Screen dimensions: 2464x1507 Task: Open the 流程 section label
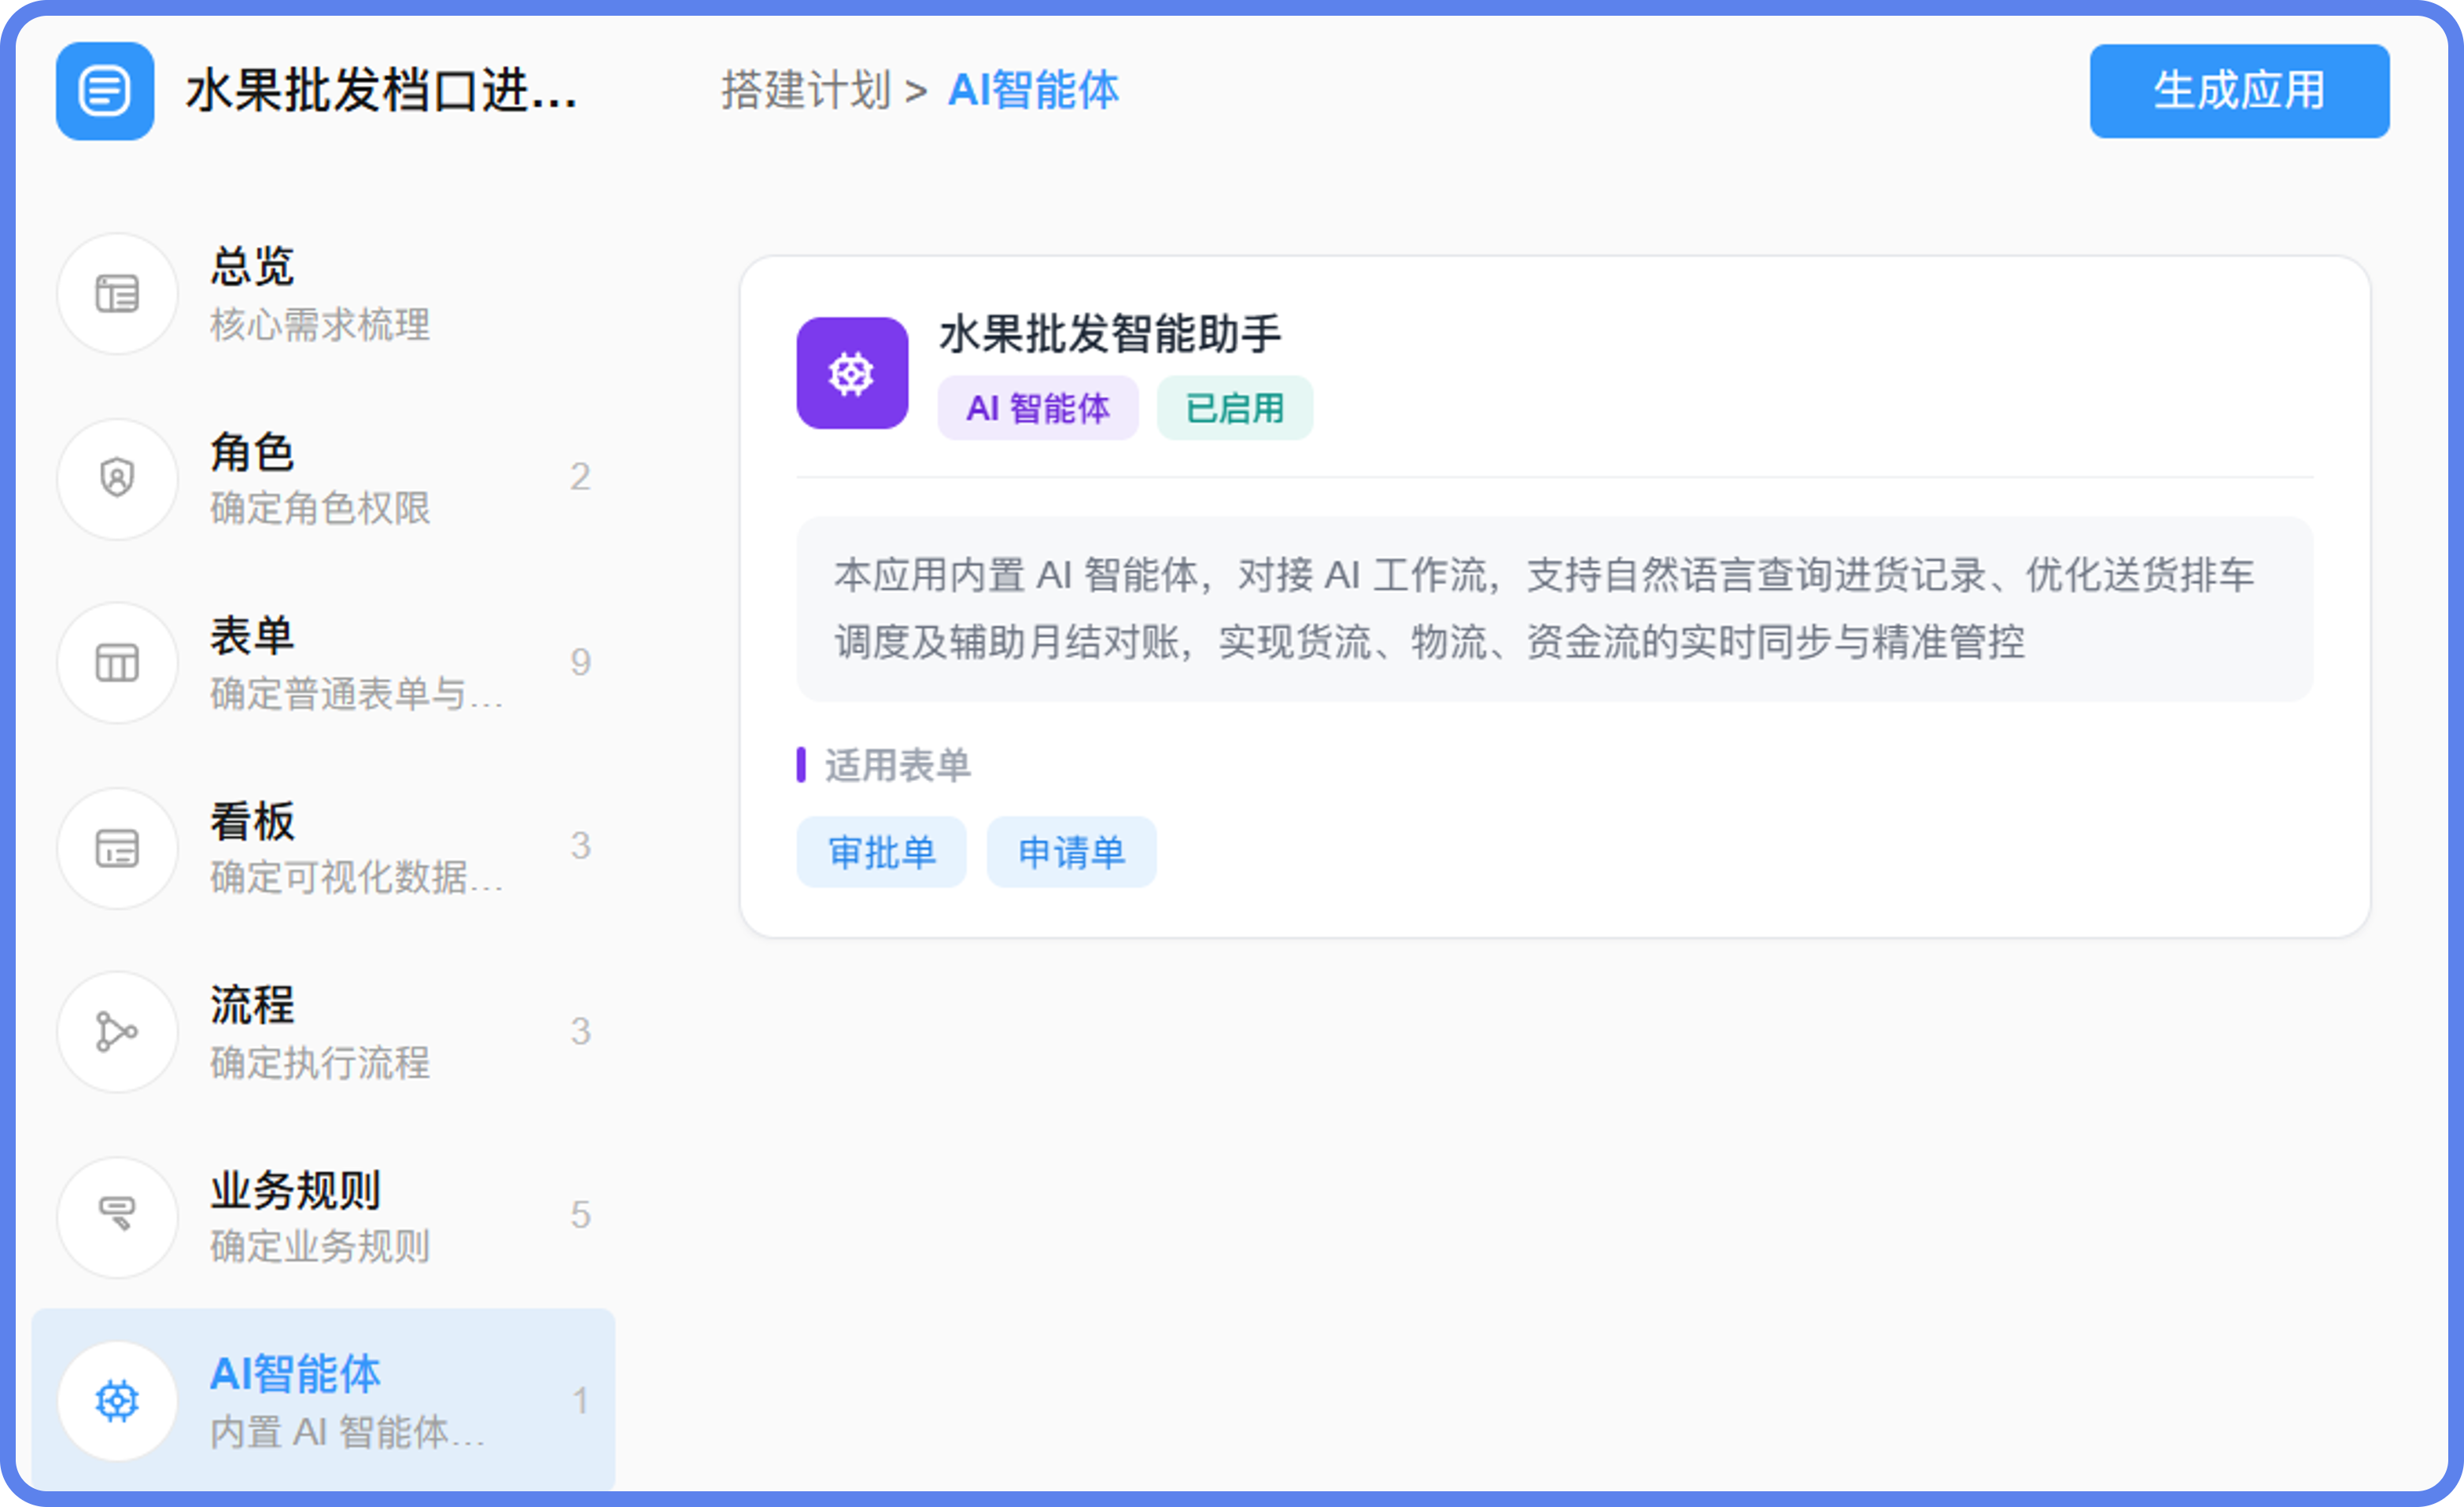252,1005
